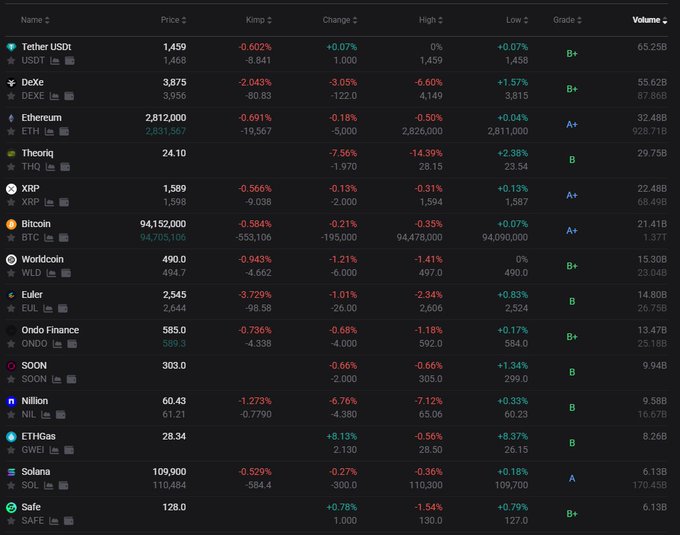Open chart icon for ETH
Screen dimensions: 680x535
49,131
